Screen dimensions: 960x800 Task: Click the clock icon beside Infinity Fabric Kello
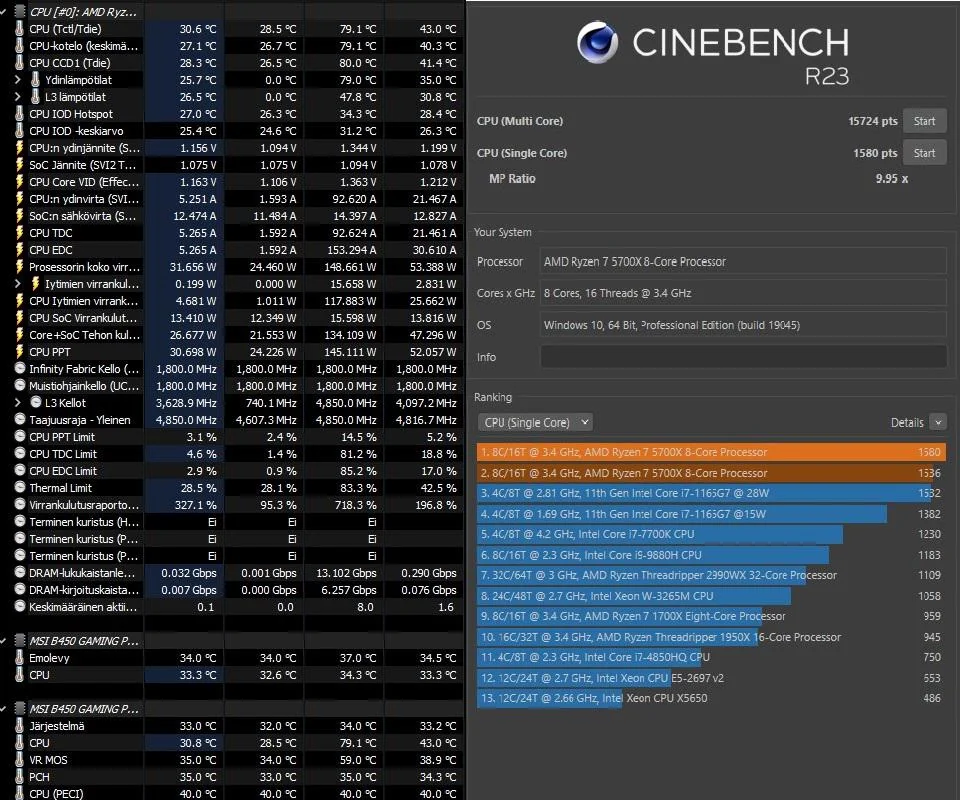[x=20, y=368]
